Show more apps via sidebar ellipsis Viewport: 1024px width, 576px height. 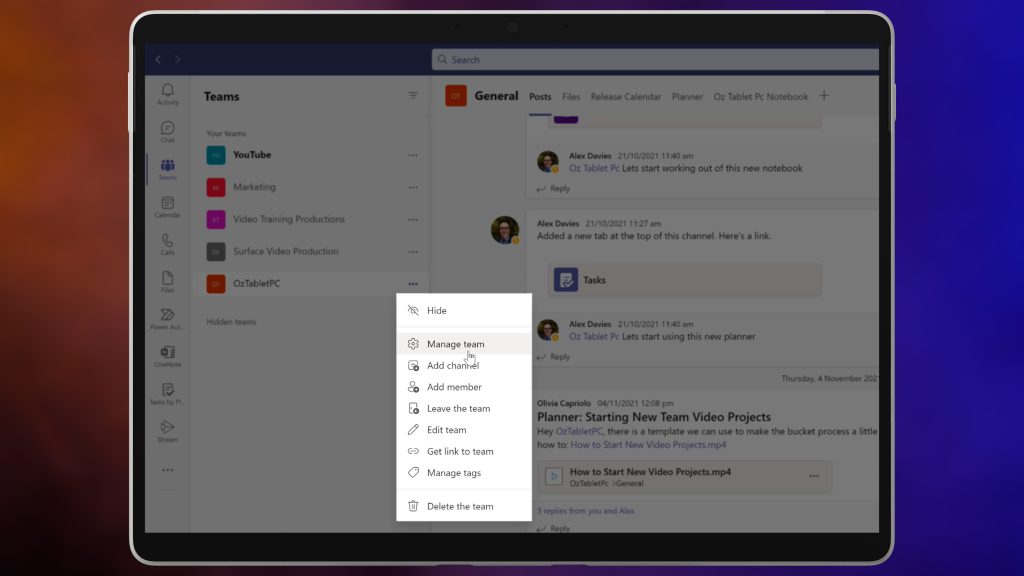[168, 470]
